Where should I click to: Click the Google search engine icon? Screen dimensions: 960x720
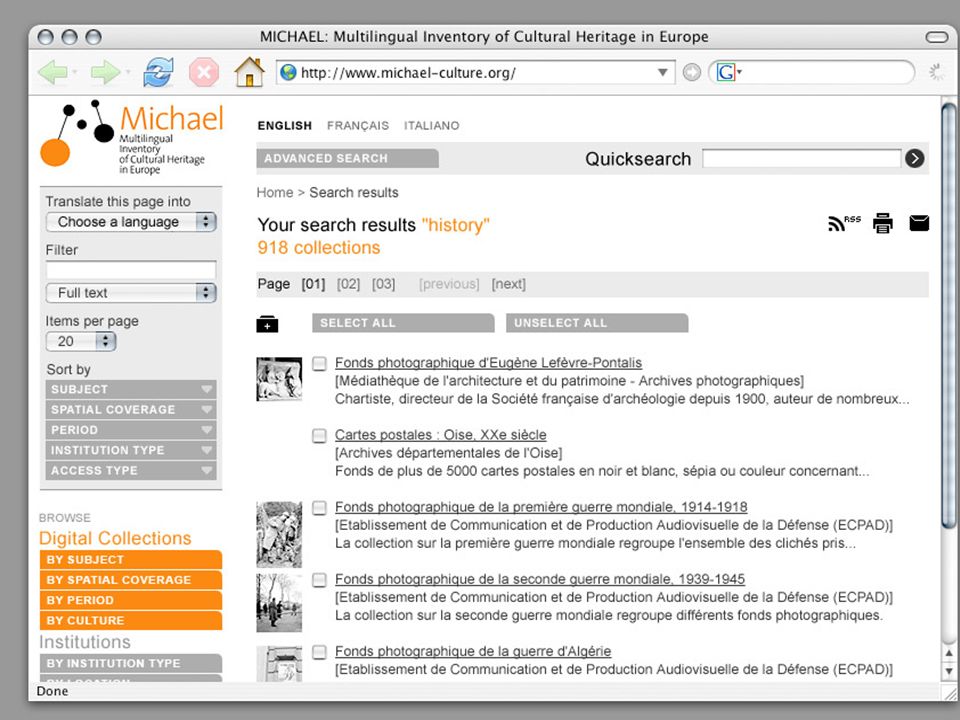727,73
